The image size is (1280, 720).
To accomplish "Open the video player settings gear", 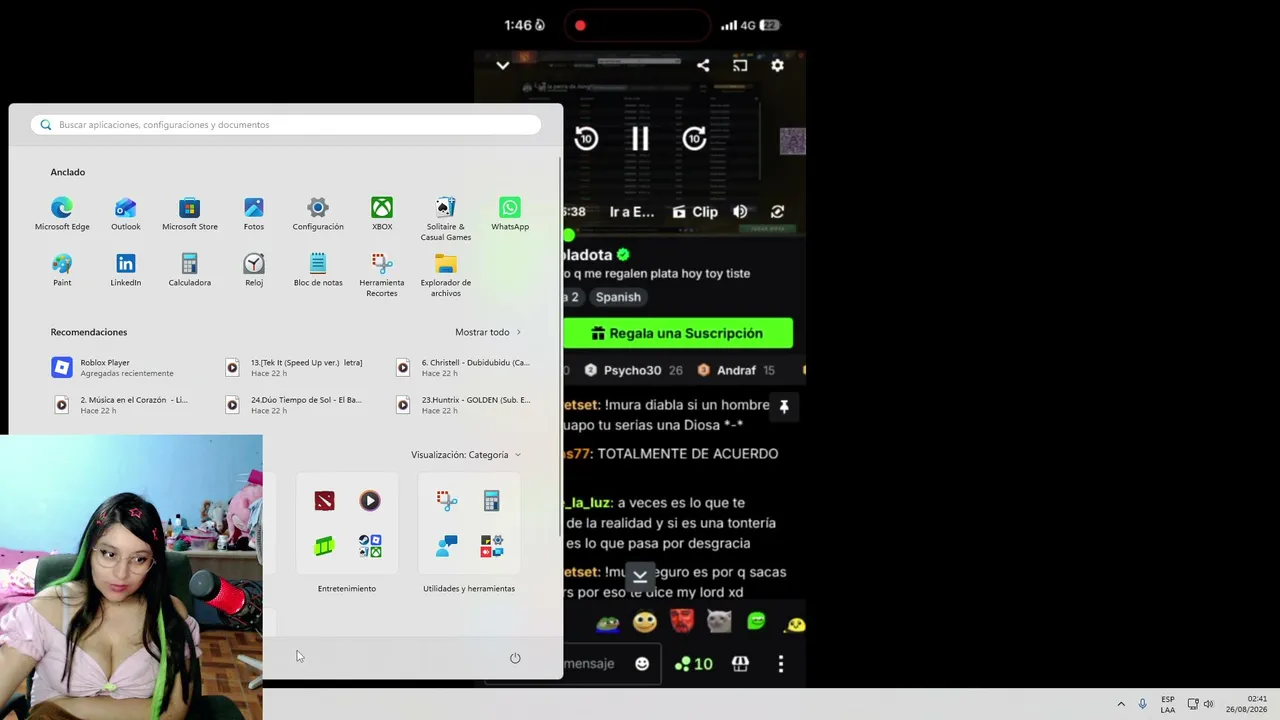I will [x=777, y=65].
